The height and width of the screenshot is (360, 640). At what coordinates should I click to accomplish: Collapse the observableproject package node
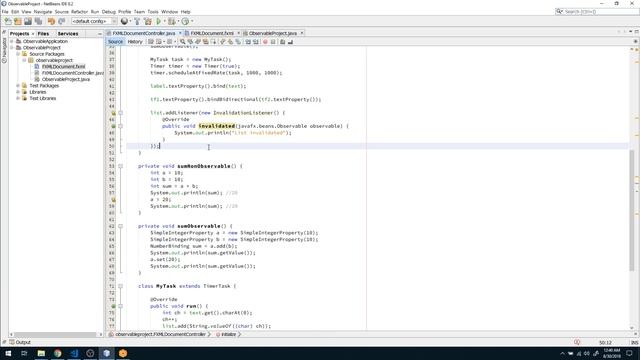point(24,60)
